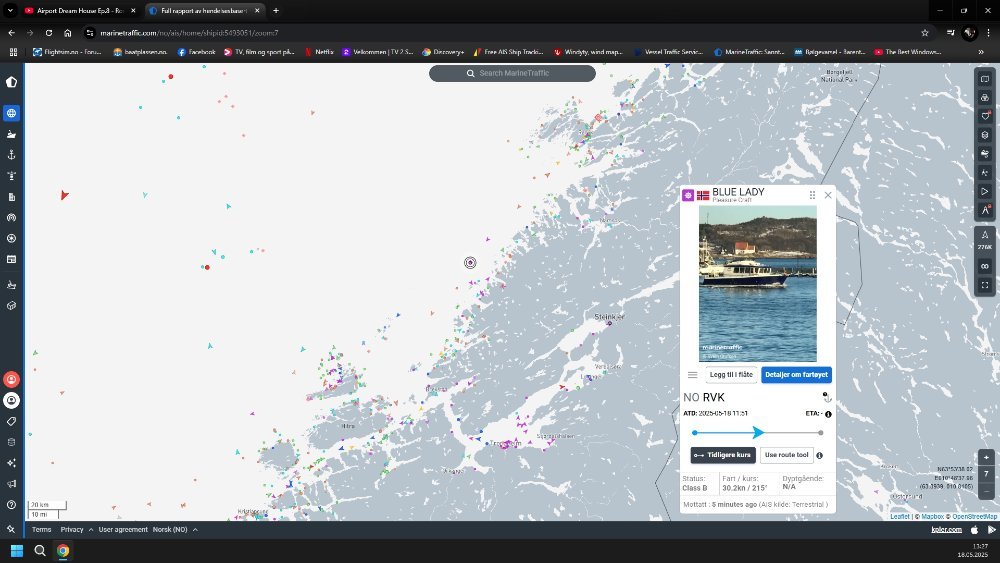Toggle the traffic density icon in right toolbar
Viewport: 1000px width, 563px height.
985,172
